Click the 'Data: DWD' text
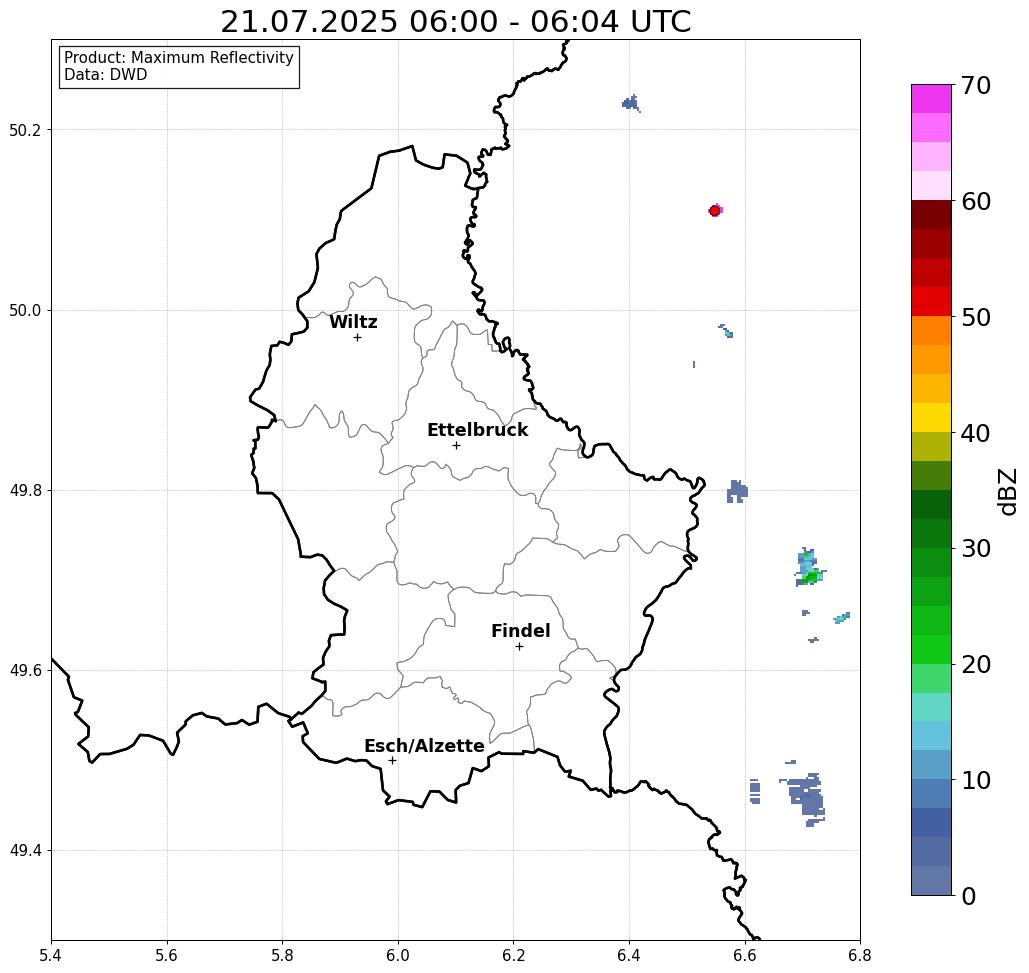The height and width of the screenshot is (973, 1029). pos(106,75)
